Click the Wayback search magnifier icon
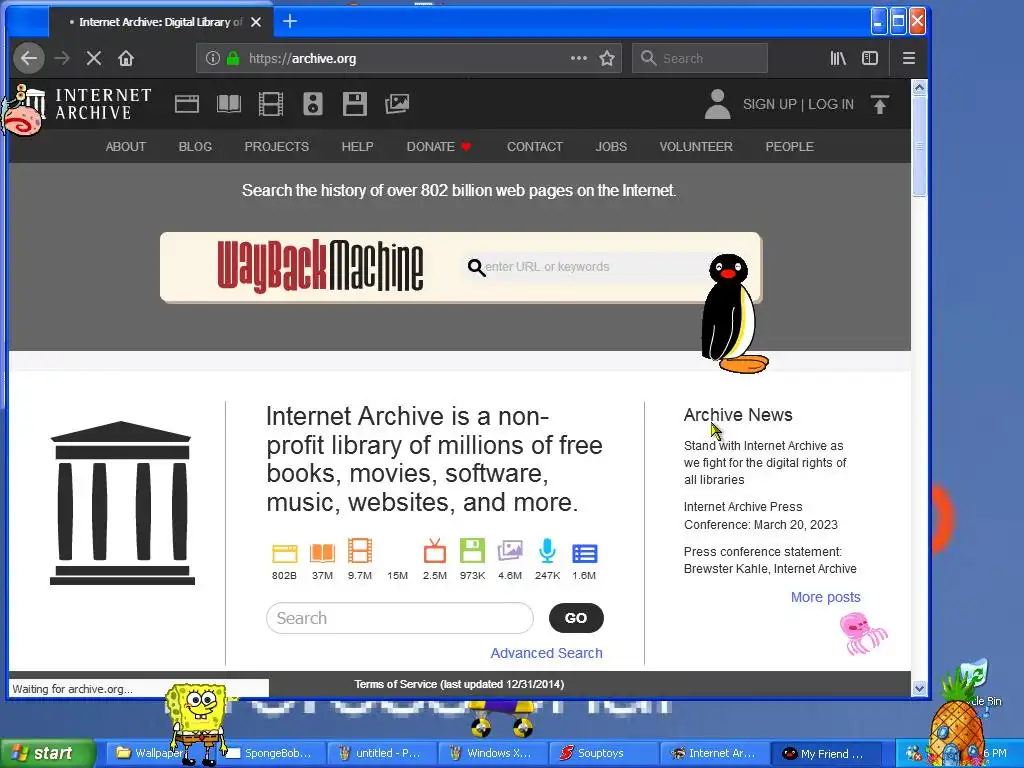Viewport: 1024px width, 768px height. (x=476, y=267)
